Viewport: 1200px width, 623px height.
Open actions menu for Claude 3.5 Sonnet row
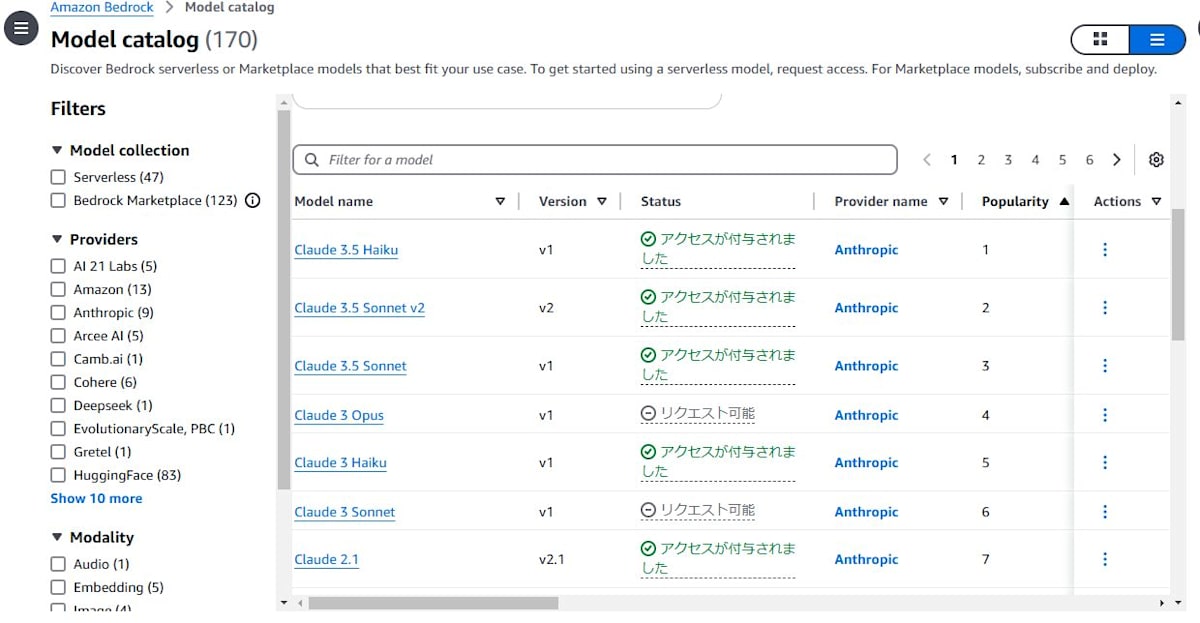point(1105,366)
